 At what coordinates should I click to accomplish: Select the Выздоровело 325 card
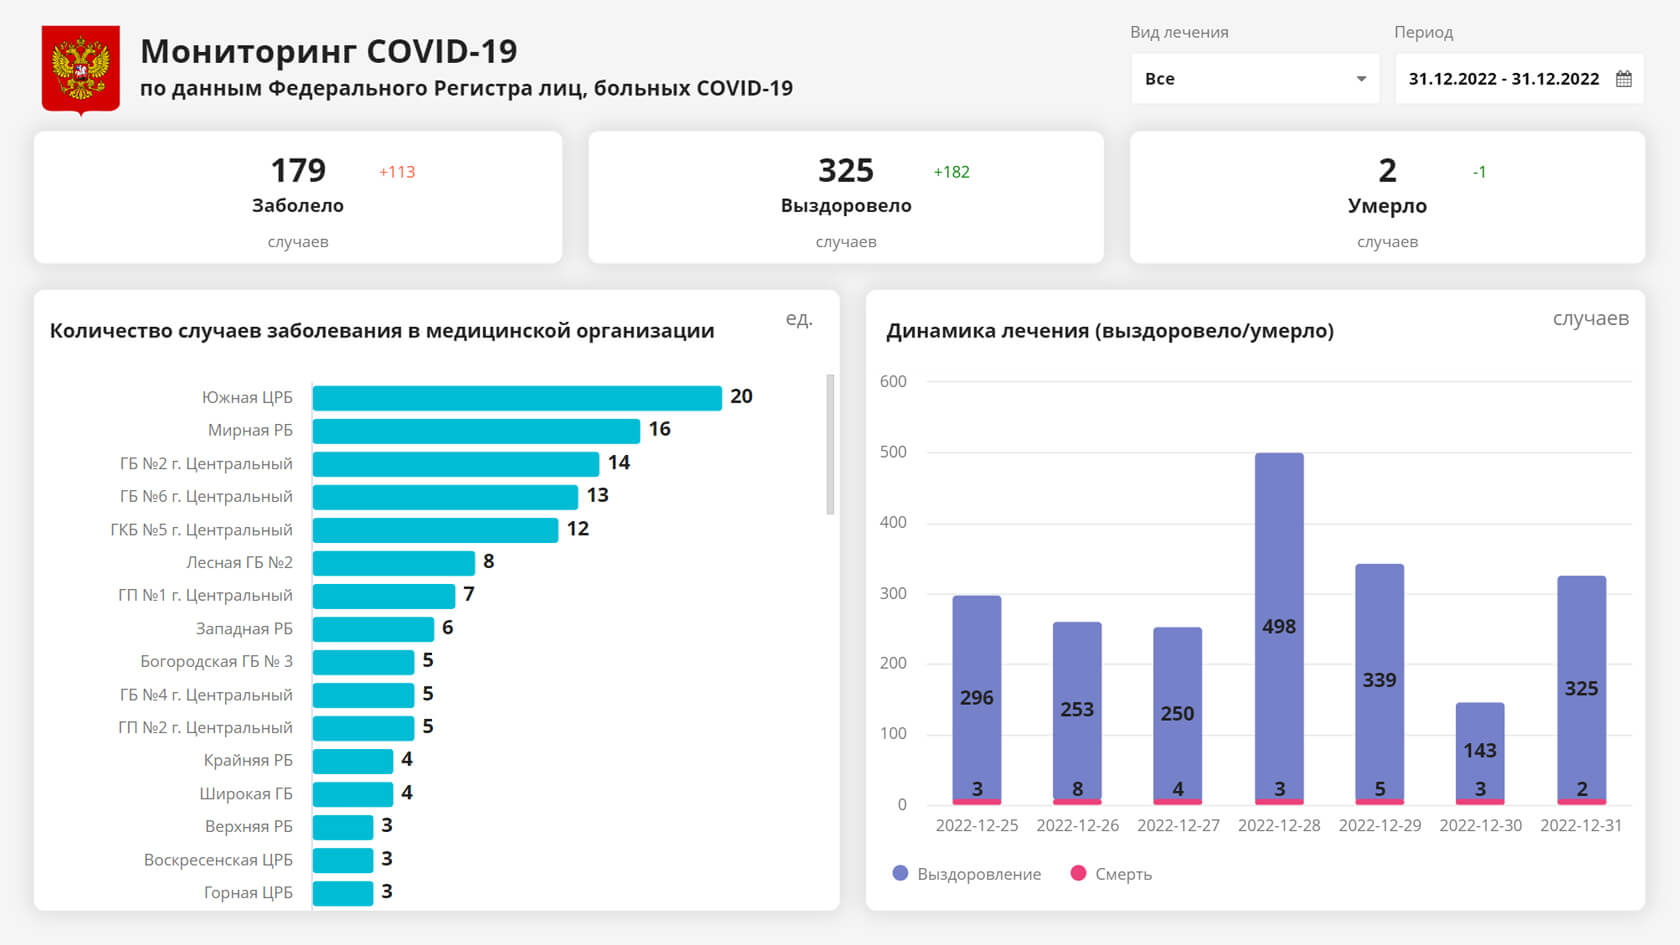[846, 197]
